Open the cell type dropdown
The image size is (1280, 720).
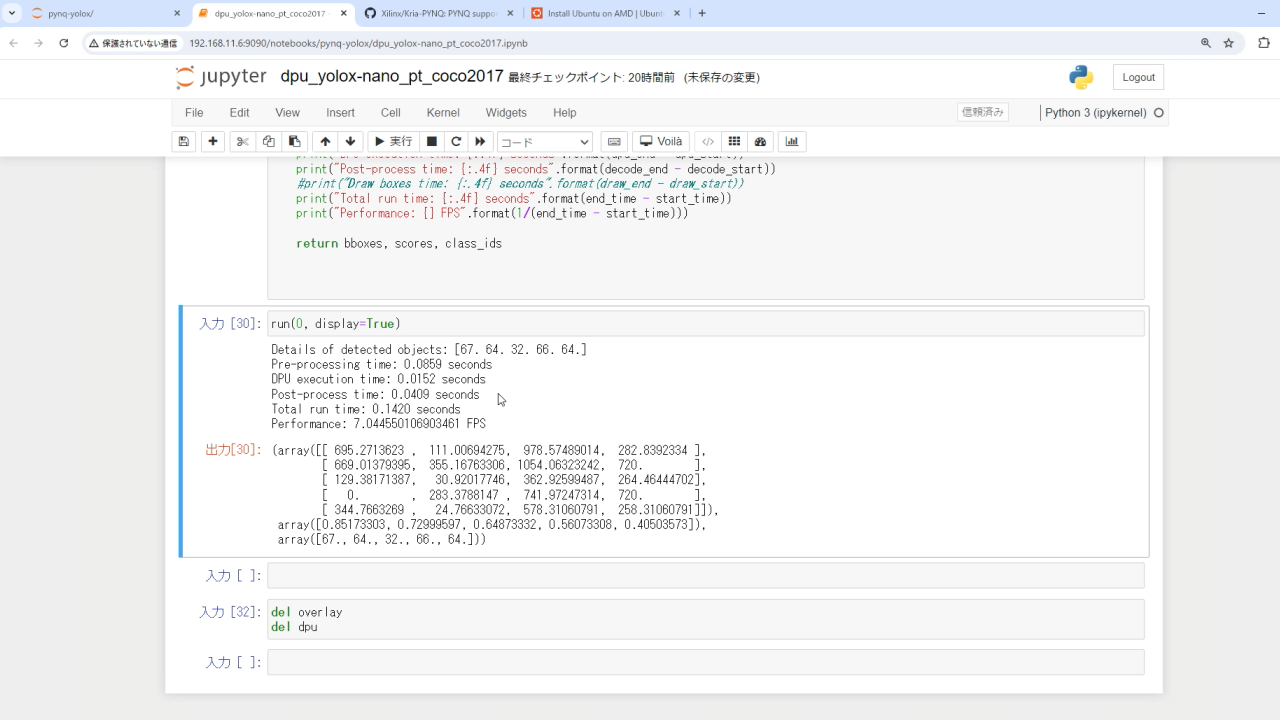coord(545,142)
